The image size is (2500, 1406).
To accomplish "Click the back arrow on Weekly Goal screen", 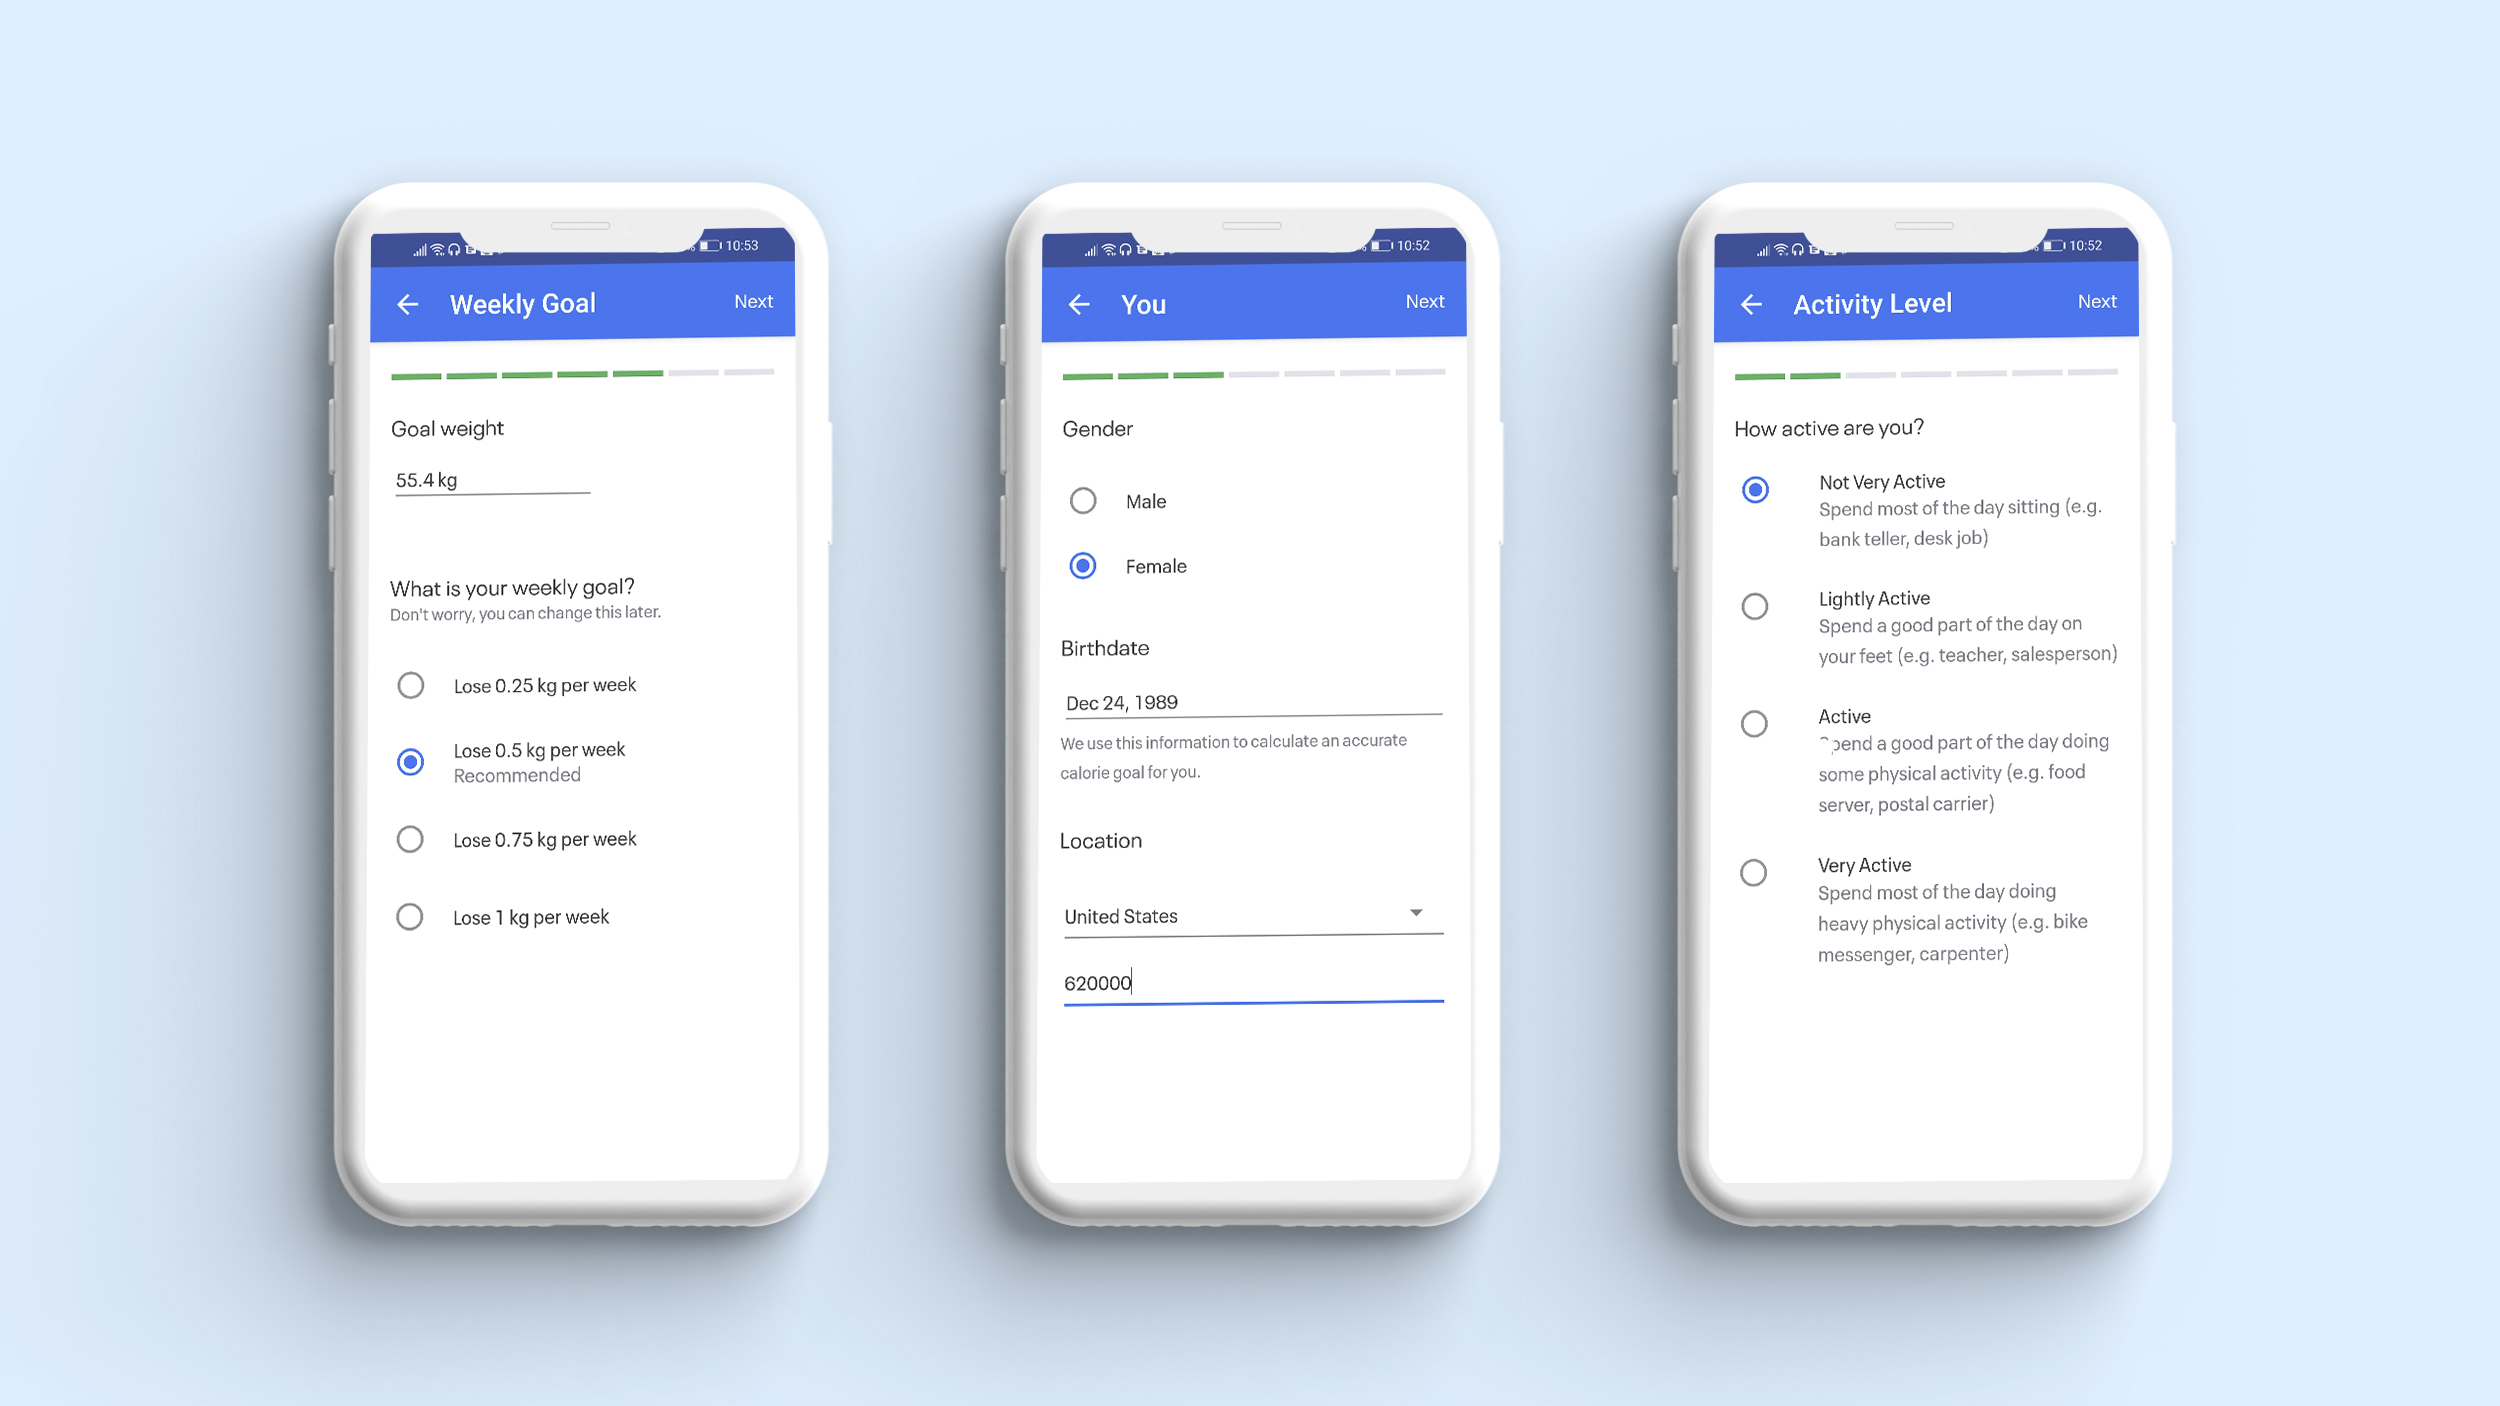I will pos(407,302).
